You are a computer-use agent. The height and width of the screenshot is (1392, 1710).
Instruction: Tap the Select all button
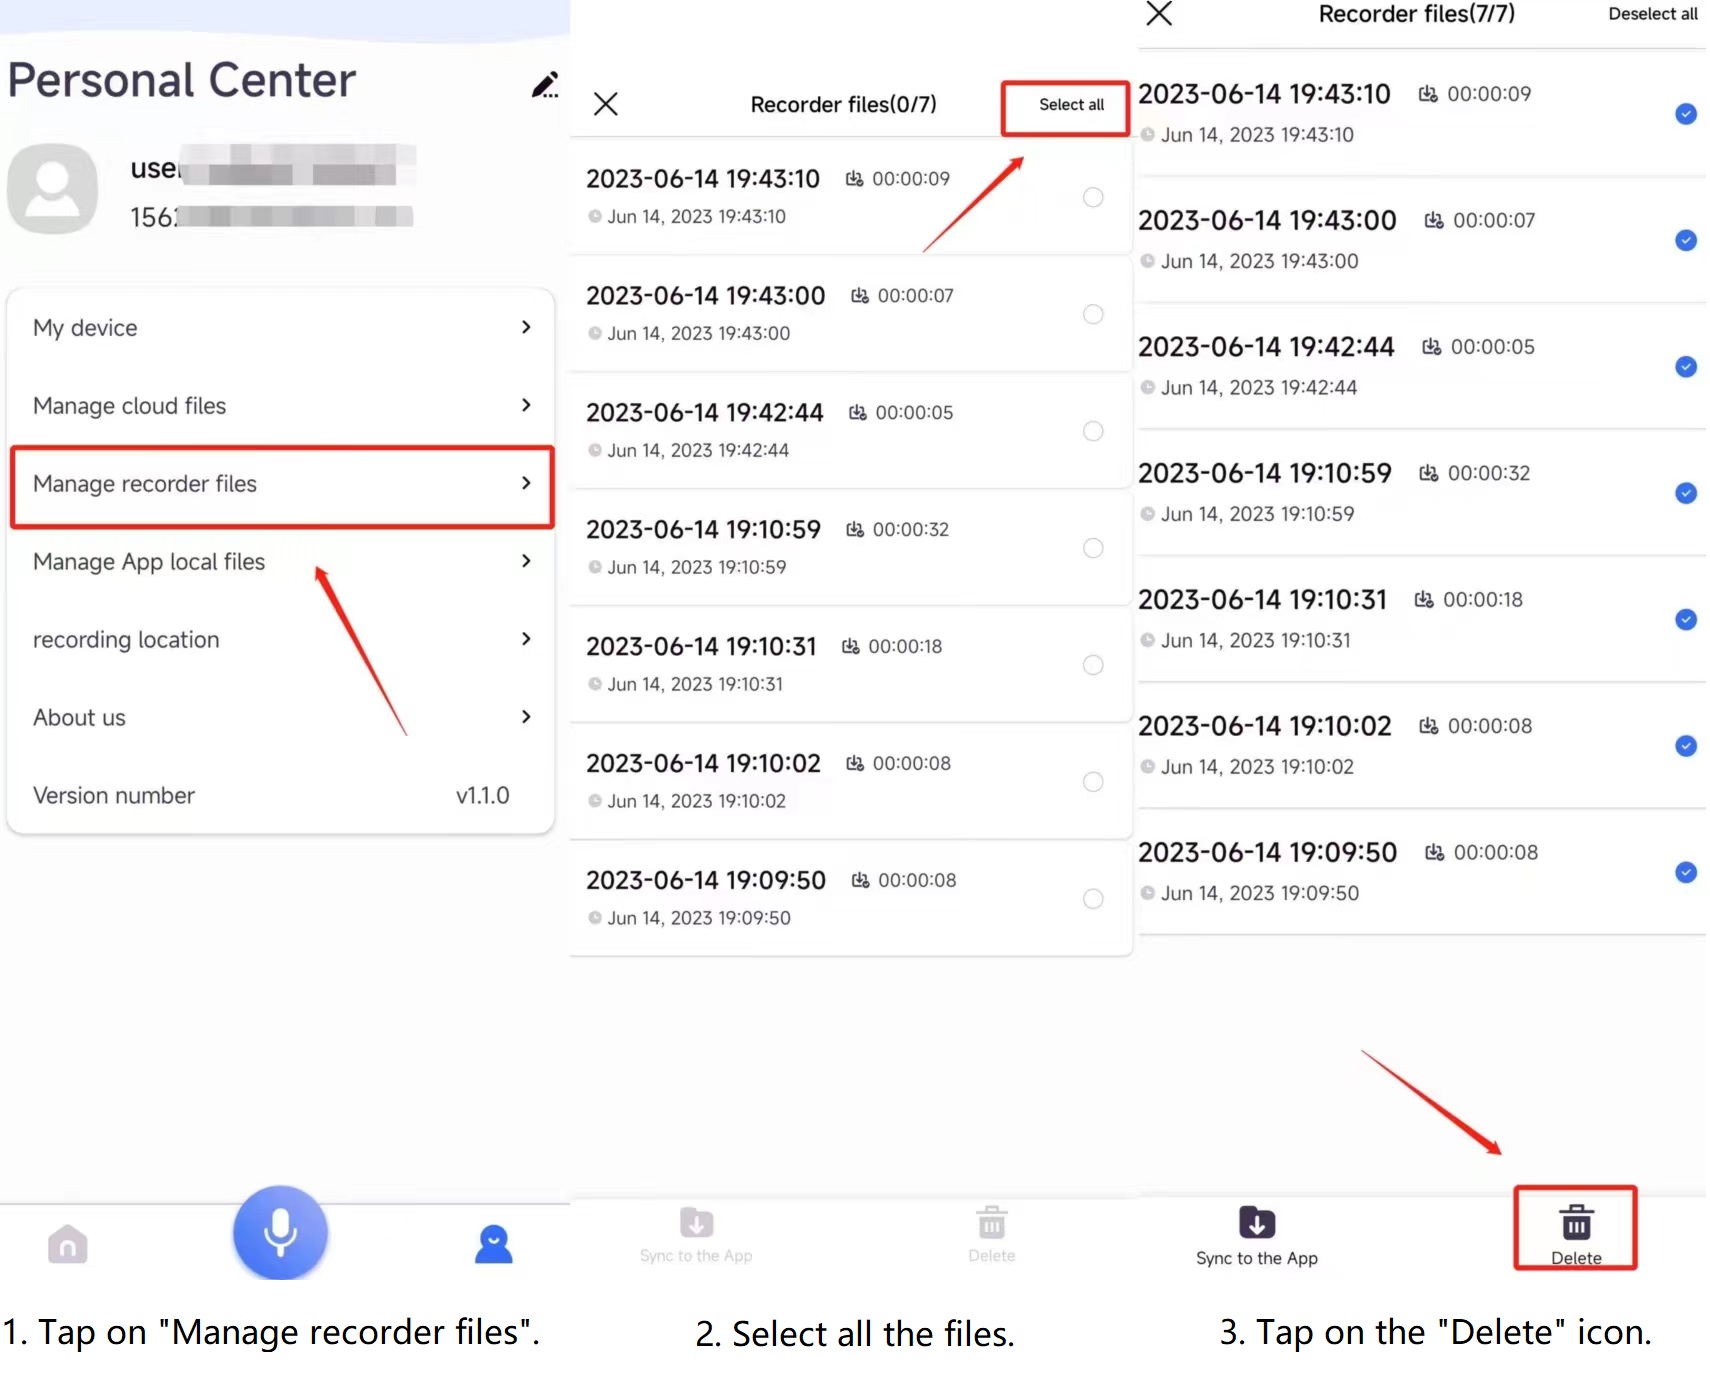[1071, 105]
